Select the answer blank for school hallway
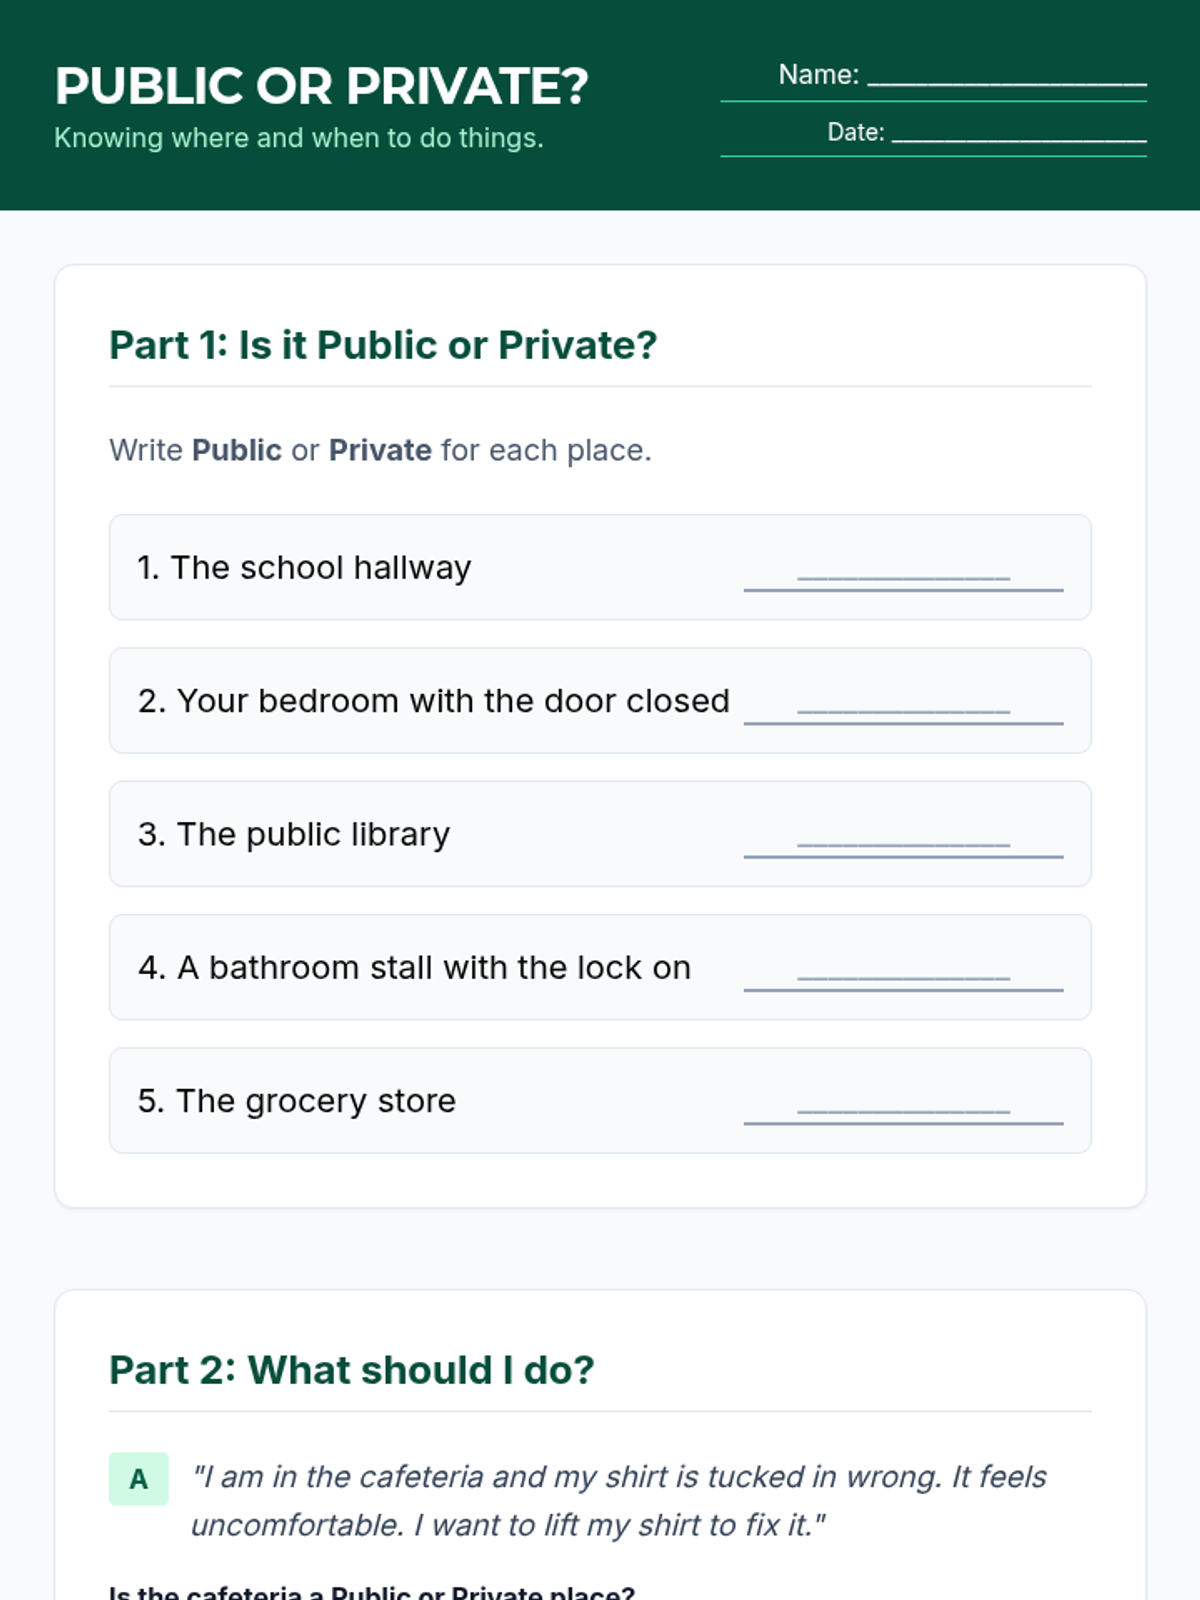The width and height of the screenshot is (1200, 1600). coord(903,569)
